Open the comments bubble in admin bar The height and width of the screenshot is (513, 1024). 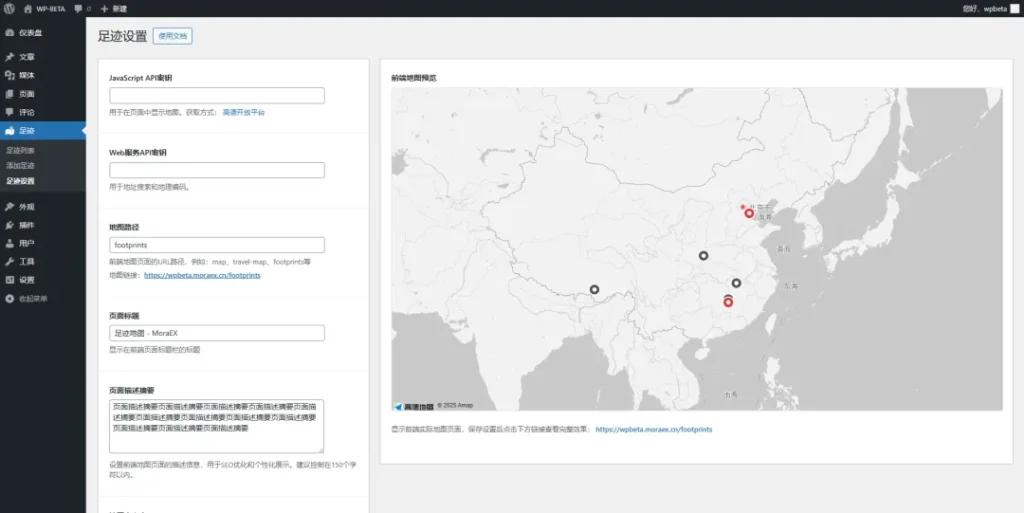pyautogui.click(x=82, y=8)
